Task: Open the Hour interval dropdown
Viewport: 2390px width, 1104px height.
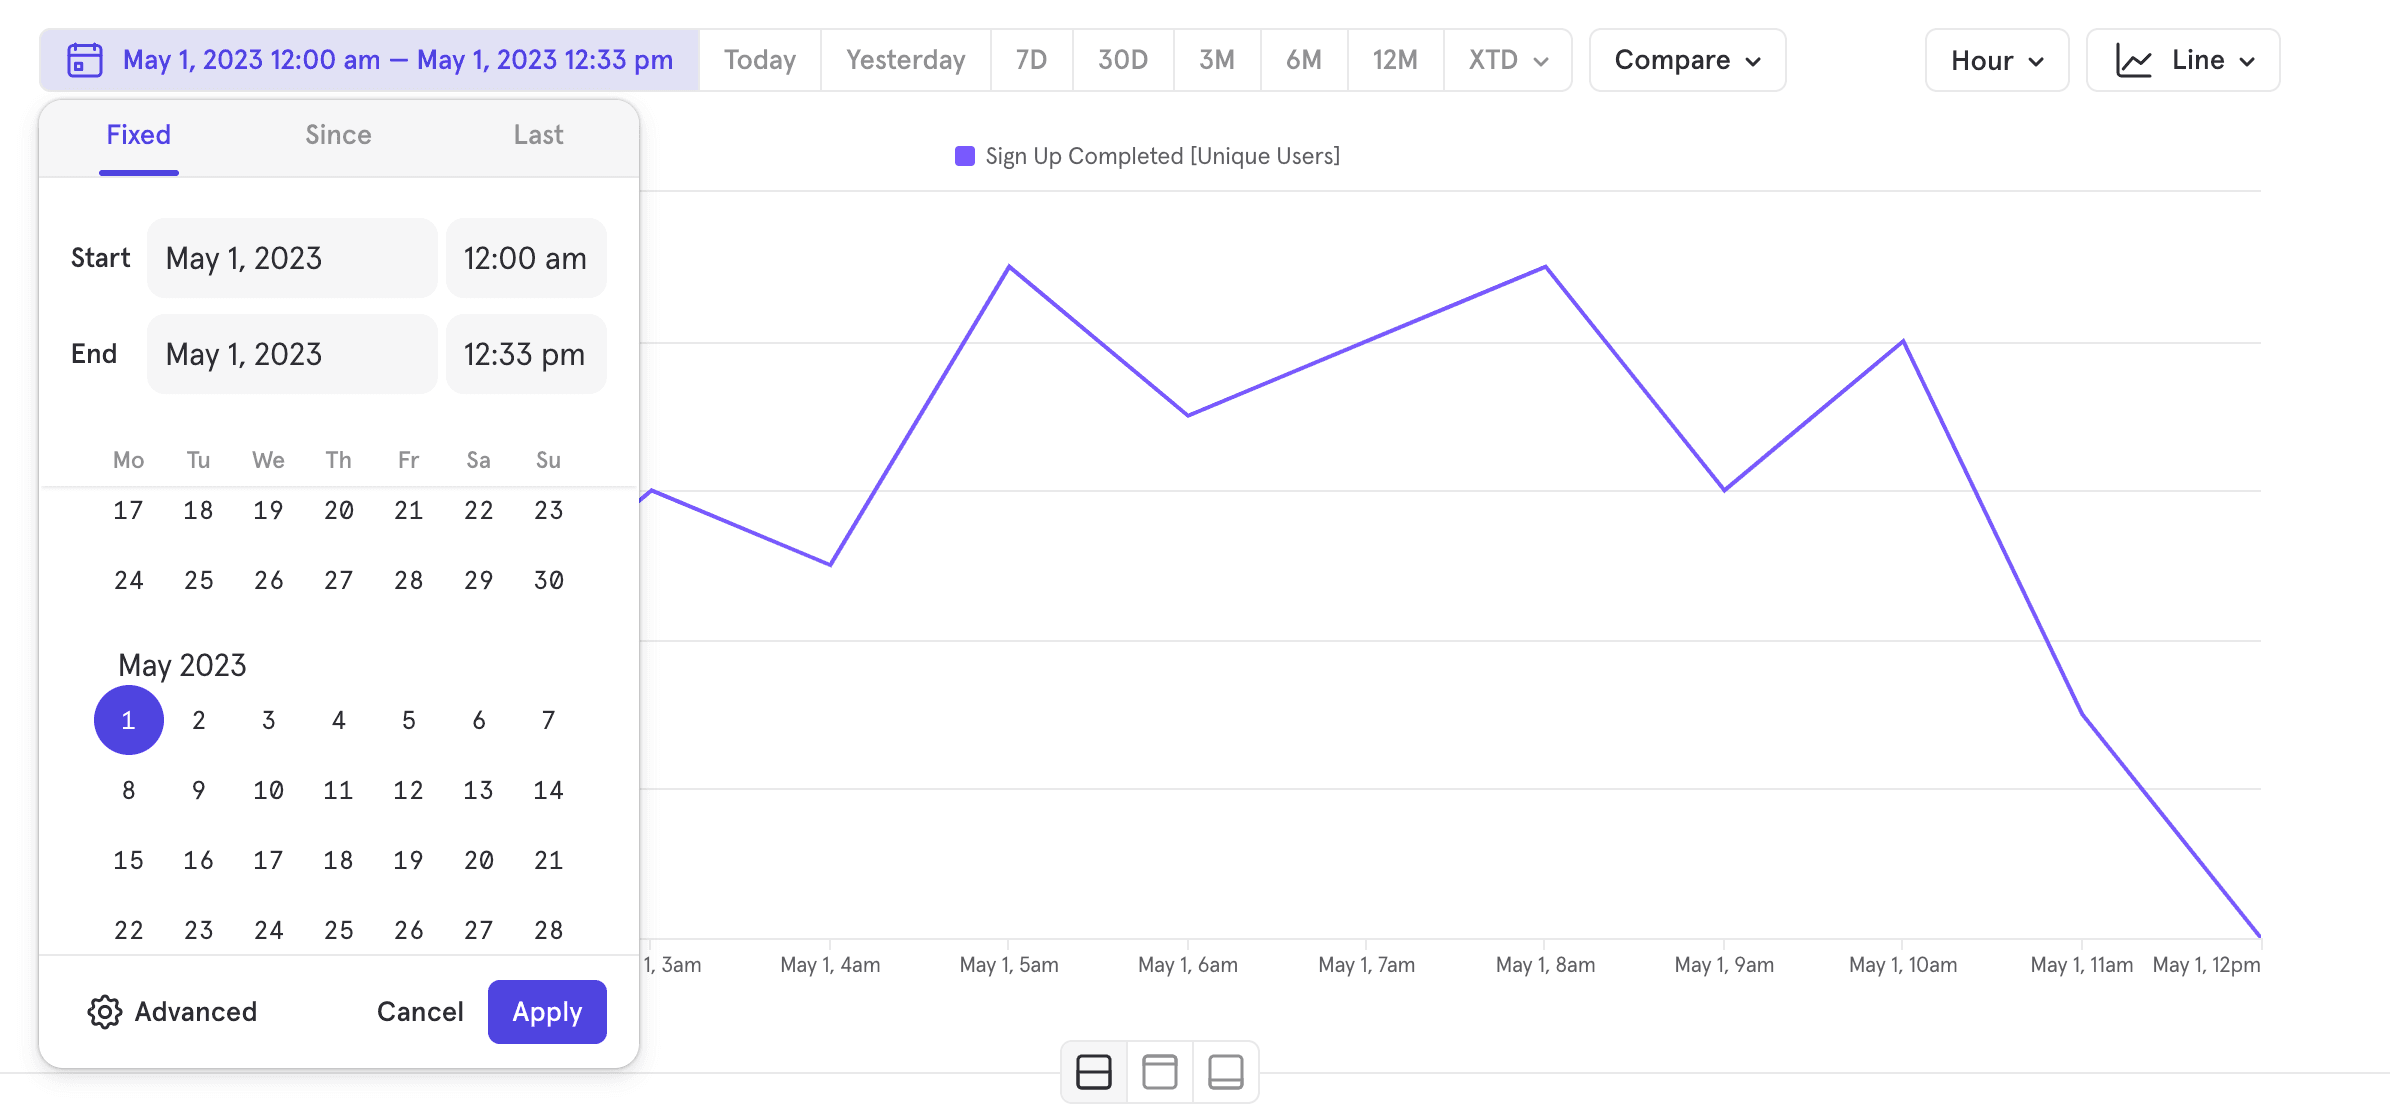Action: pos(1996,60)
